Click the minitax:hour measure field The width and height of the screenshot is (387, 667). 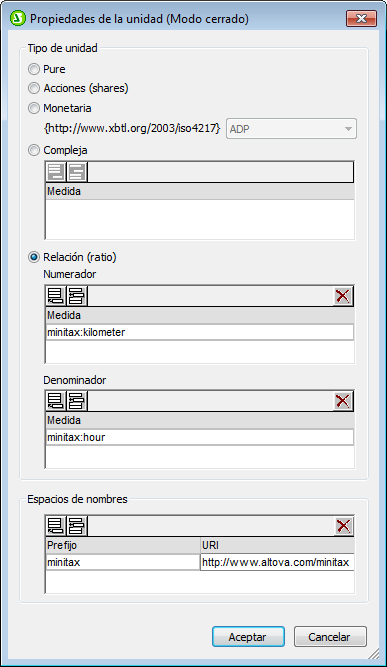click(199, 437)
